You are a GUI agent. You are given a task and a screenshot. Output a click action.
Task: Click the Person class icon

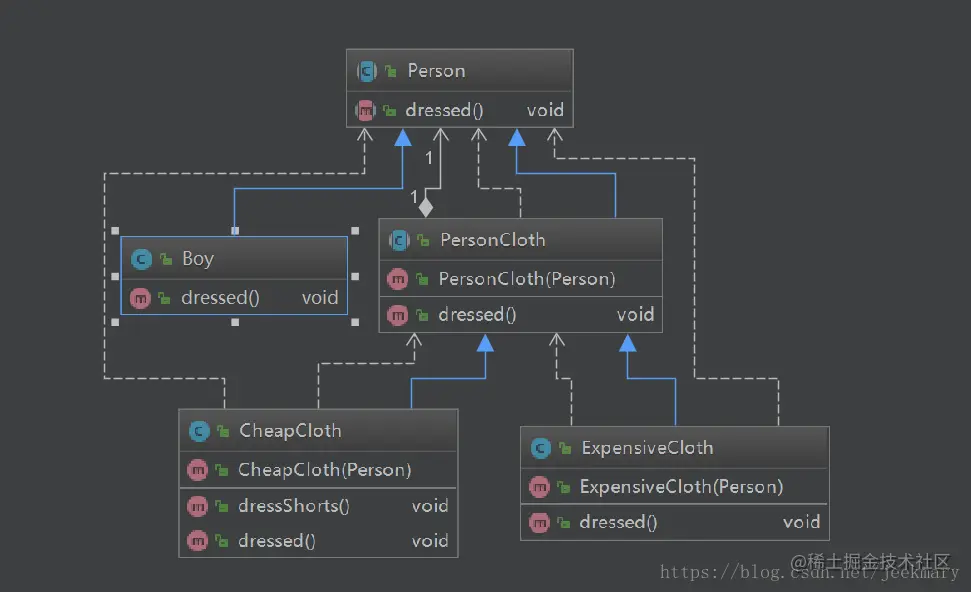[367, 71]
